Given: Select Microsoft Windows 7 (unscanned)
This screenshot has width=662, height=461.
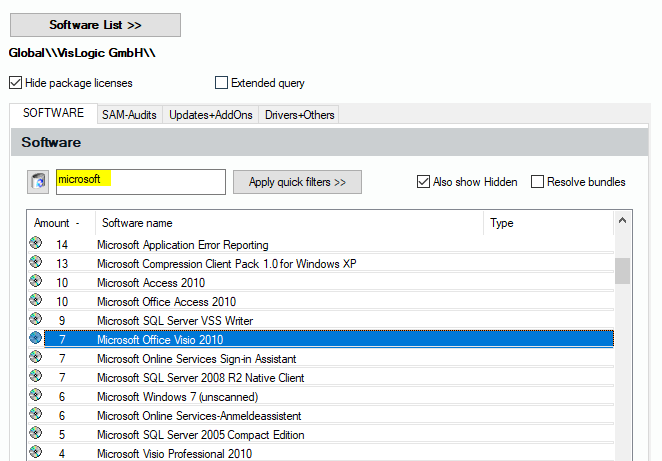Looking at the screenshot, I should tap(178, 397).
